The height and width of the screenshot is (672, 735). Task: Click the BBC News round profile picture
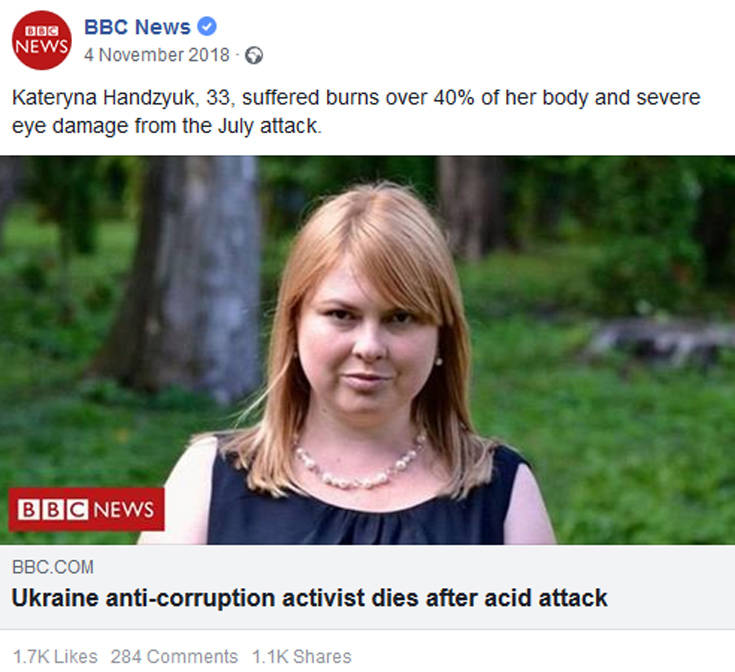tap(41, 40)
